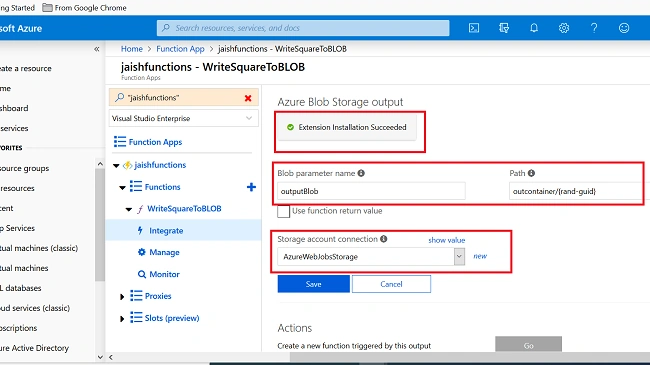
Task: Click the search magnifier in filter box
Action: click(119, 97)
